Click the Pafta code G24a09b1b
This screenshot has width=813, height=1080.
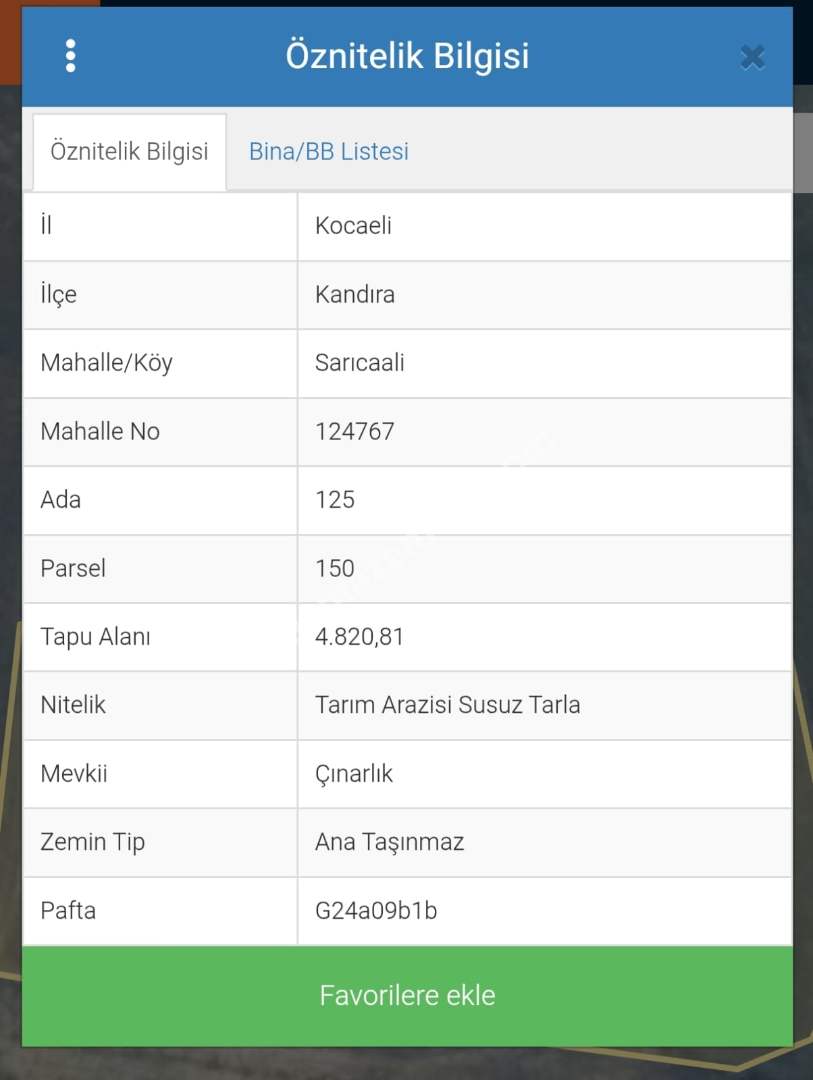(x=375, y=911)
